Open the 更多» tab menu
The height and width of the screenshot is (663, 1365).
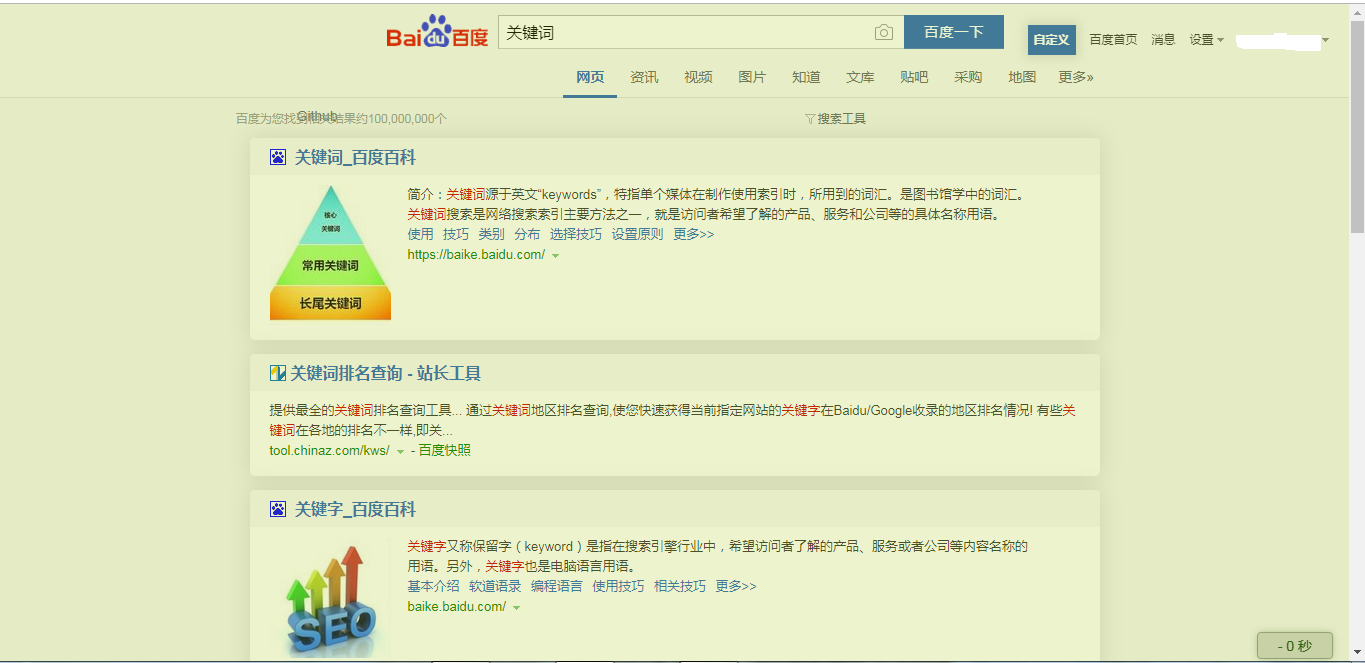point(1076,77)
